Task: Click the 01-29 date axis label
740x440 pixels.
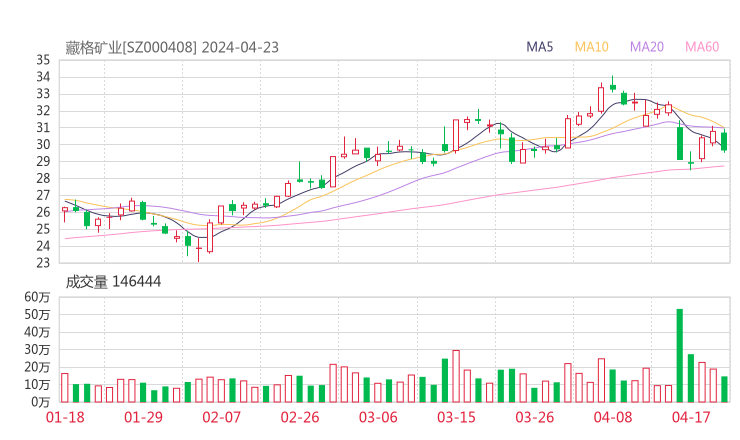Action: (x=143, y=417)
